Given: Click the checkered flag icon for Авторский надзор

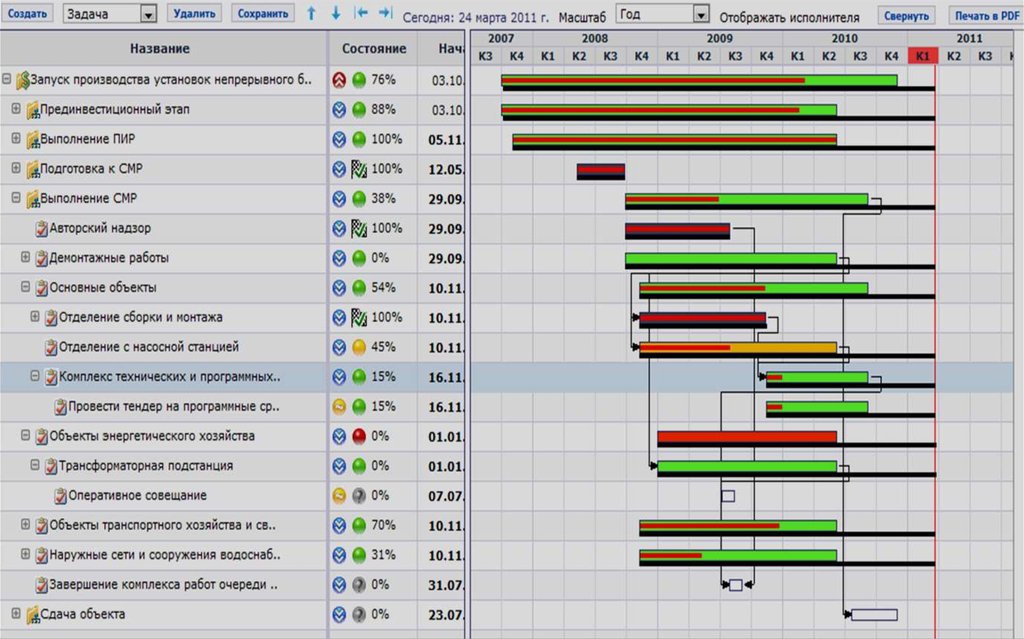Looking at the screenshot, I should 359,229.
